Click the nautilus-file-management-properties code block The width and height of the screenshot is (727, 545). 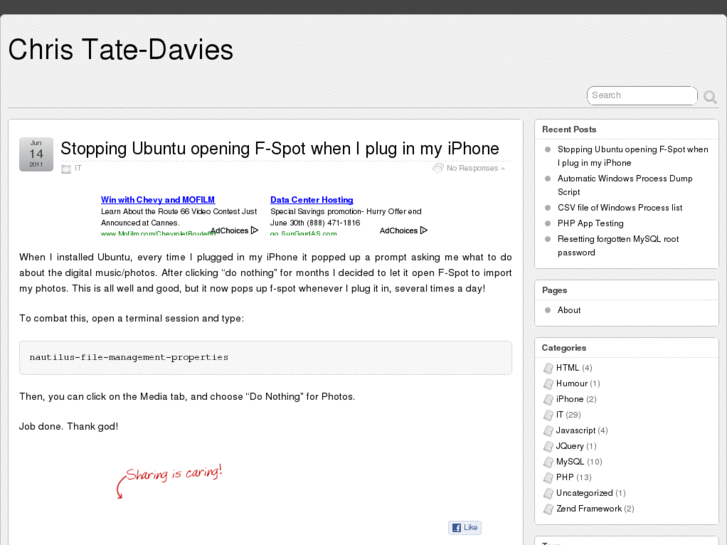click(x=266, y=358)
